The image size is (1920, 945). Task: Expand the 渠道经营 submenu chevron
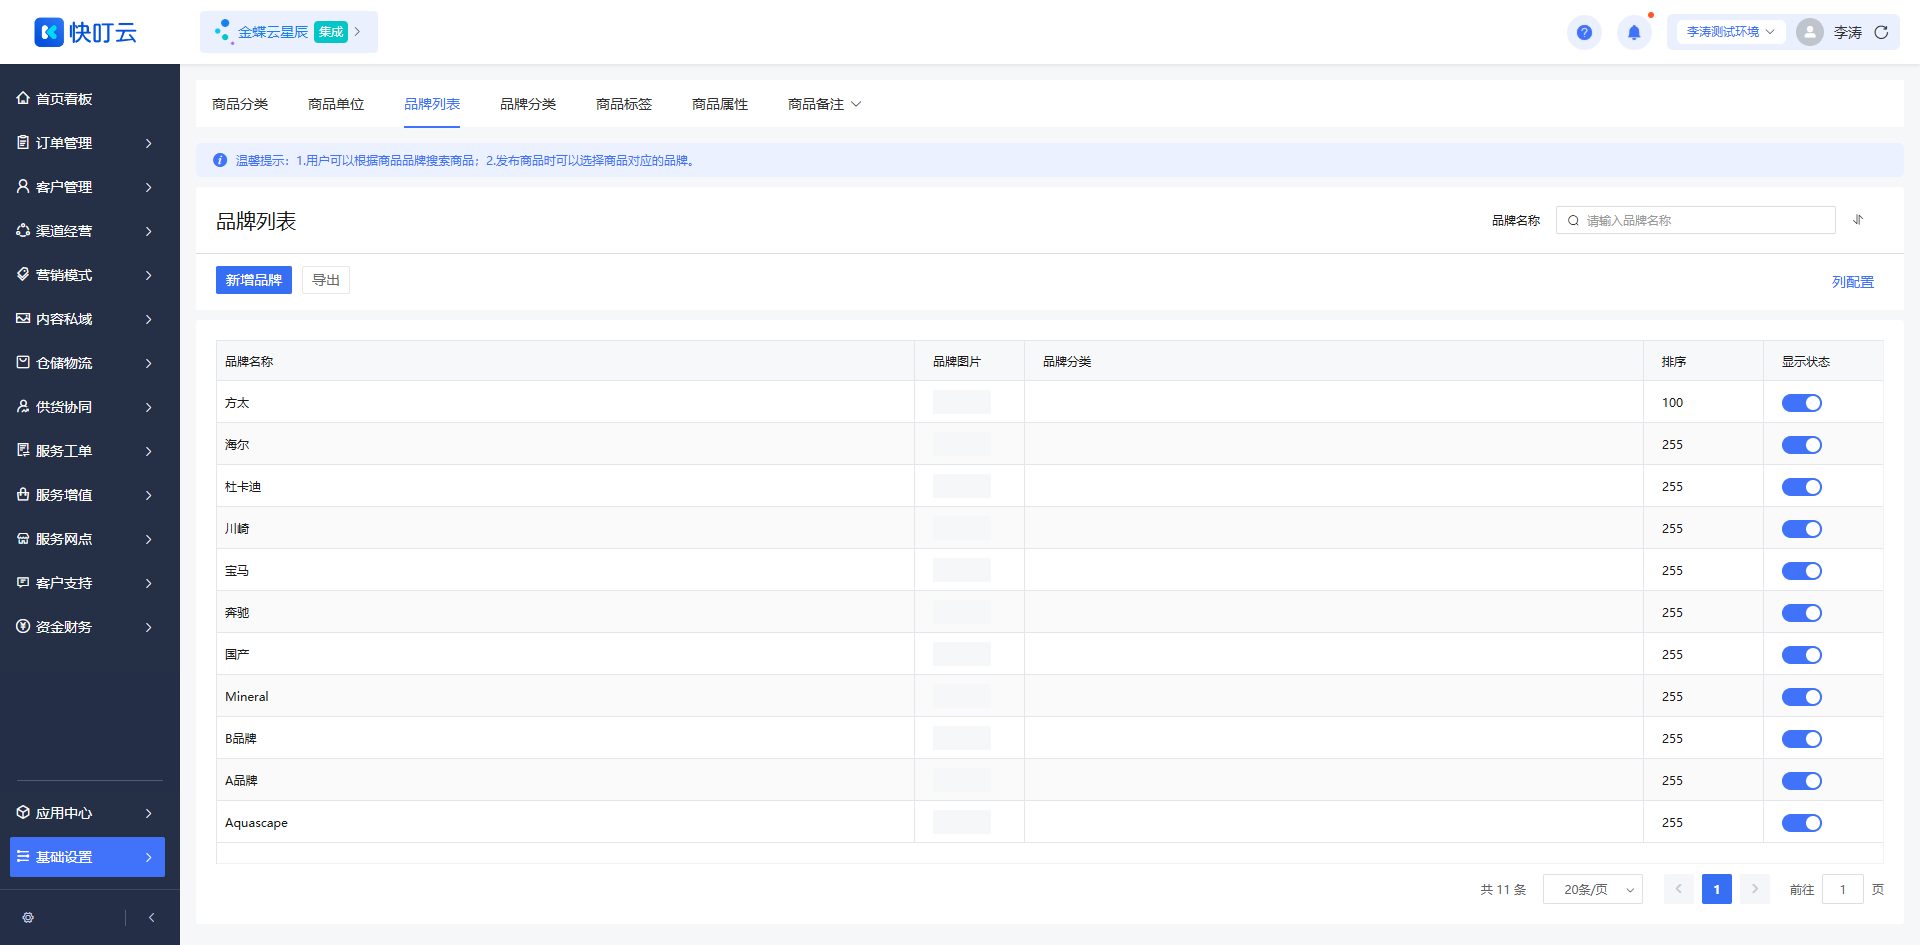click(x=148, y=231)
